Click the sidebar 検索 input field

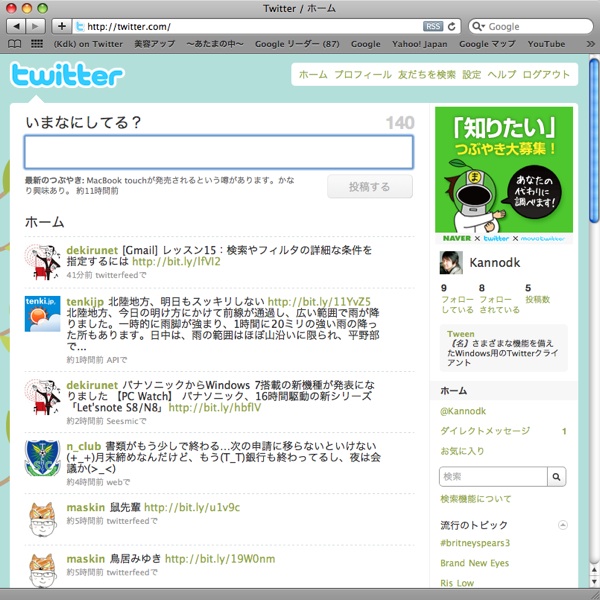[493, 476]
